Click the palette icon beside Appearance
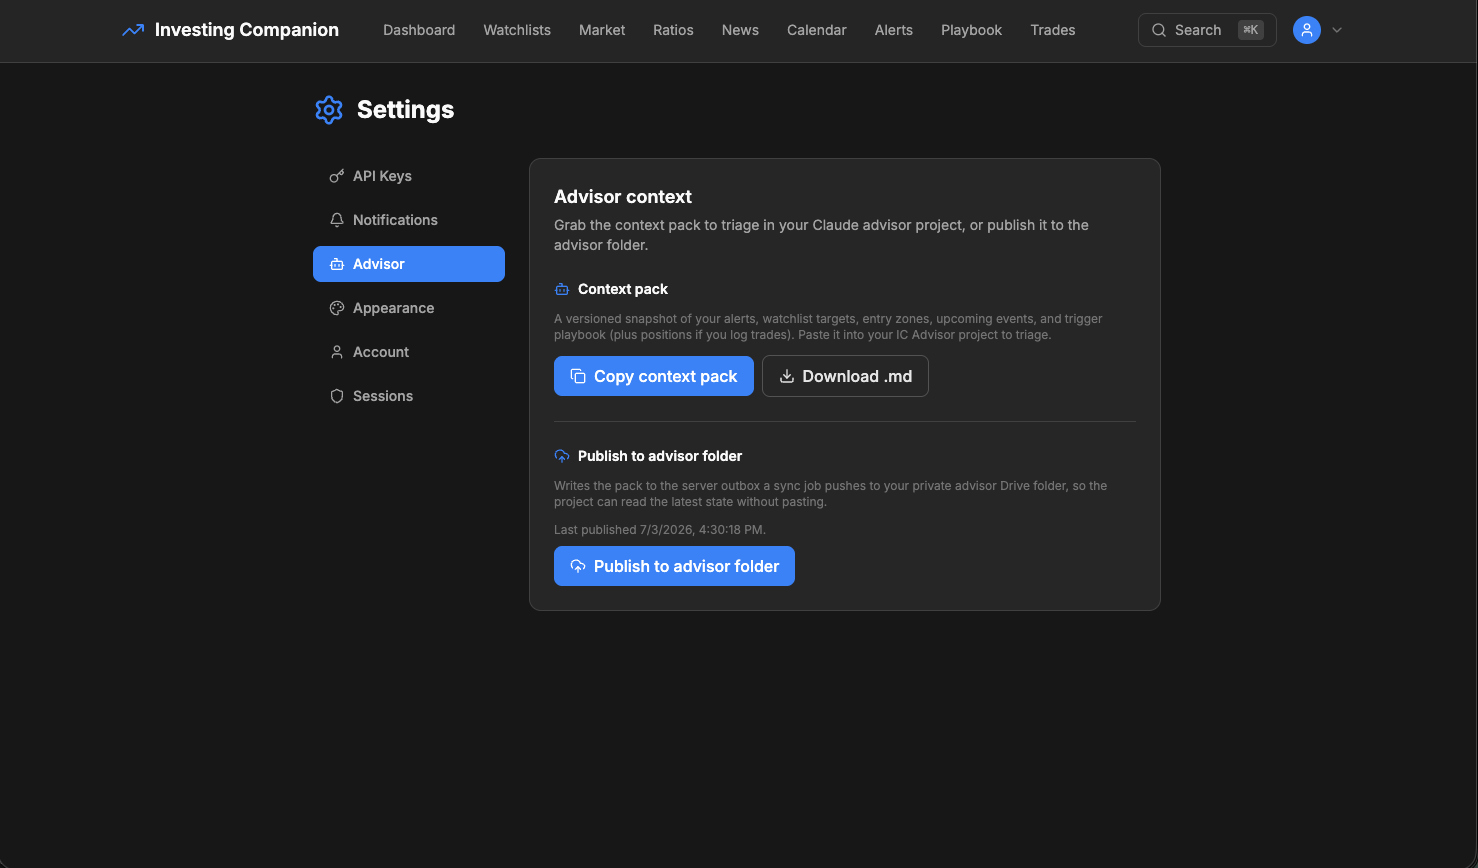 (337, 308)
